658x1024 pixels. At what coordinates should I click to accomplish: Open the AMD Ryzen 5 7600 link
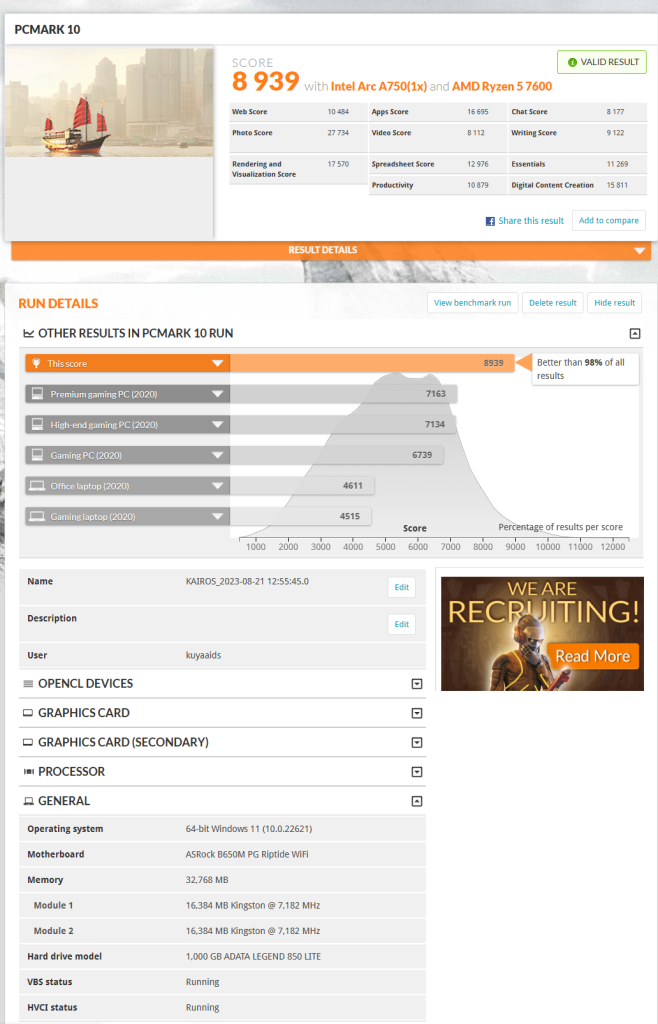(x=502, y=86)
